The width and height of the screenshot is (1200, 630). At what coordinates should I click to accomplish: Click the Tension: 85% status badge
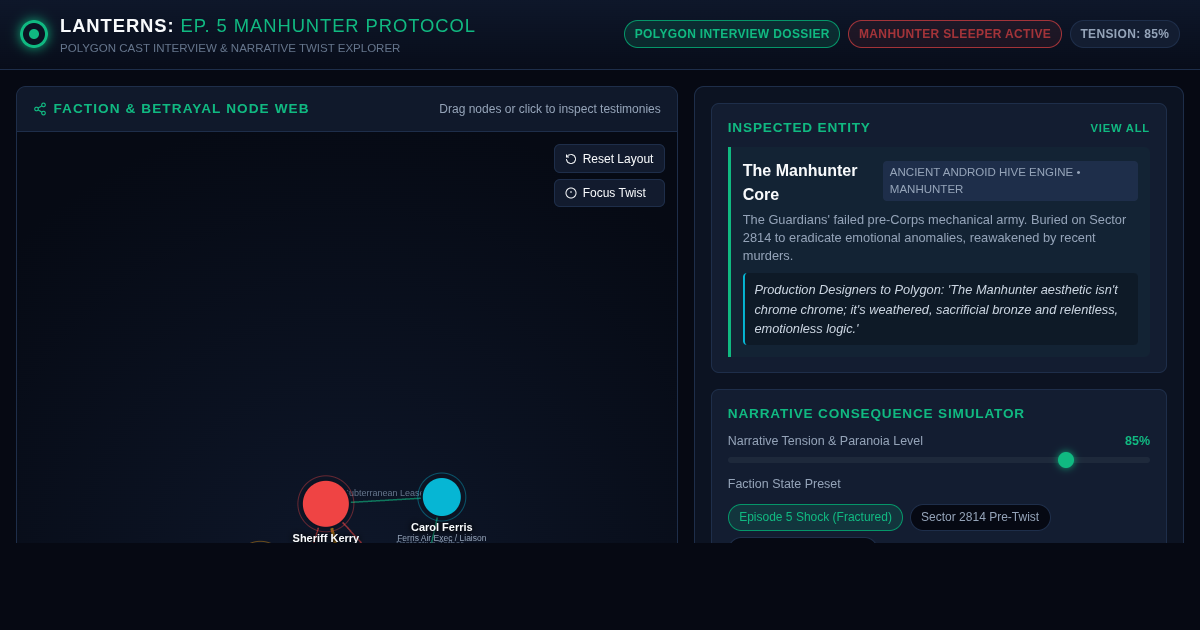1125,34
